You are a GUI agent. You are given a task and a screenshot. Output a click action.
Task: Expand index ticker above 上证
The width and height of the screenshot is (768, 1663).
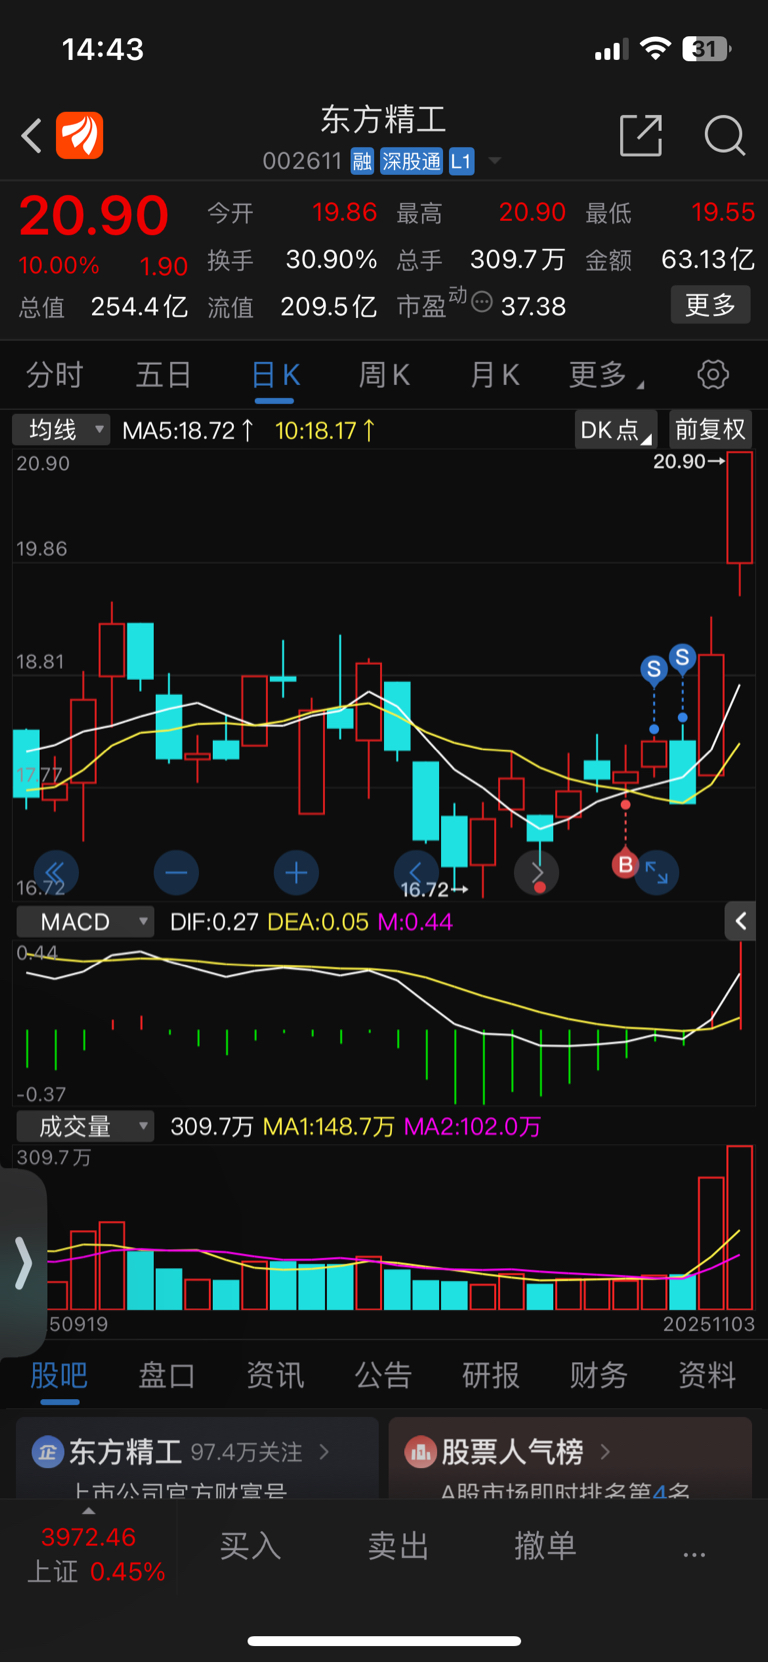tap(88, 1511)
